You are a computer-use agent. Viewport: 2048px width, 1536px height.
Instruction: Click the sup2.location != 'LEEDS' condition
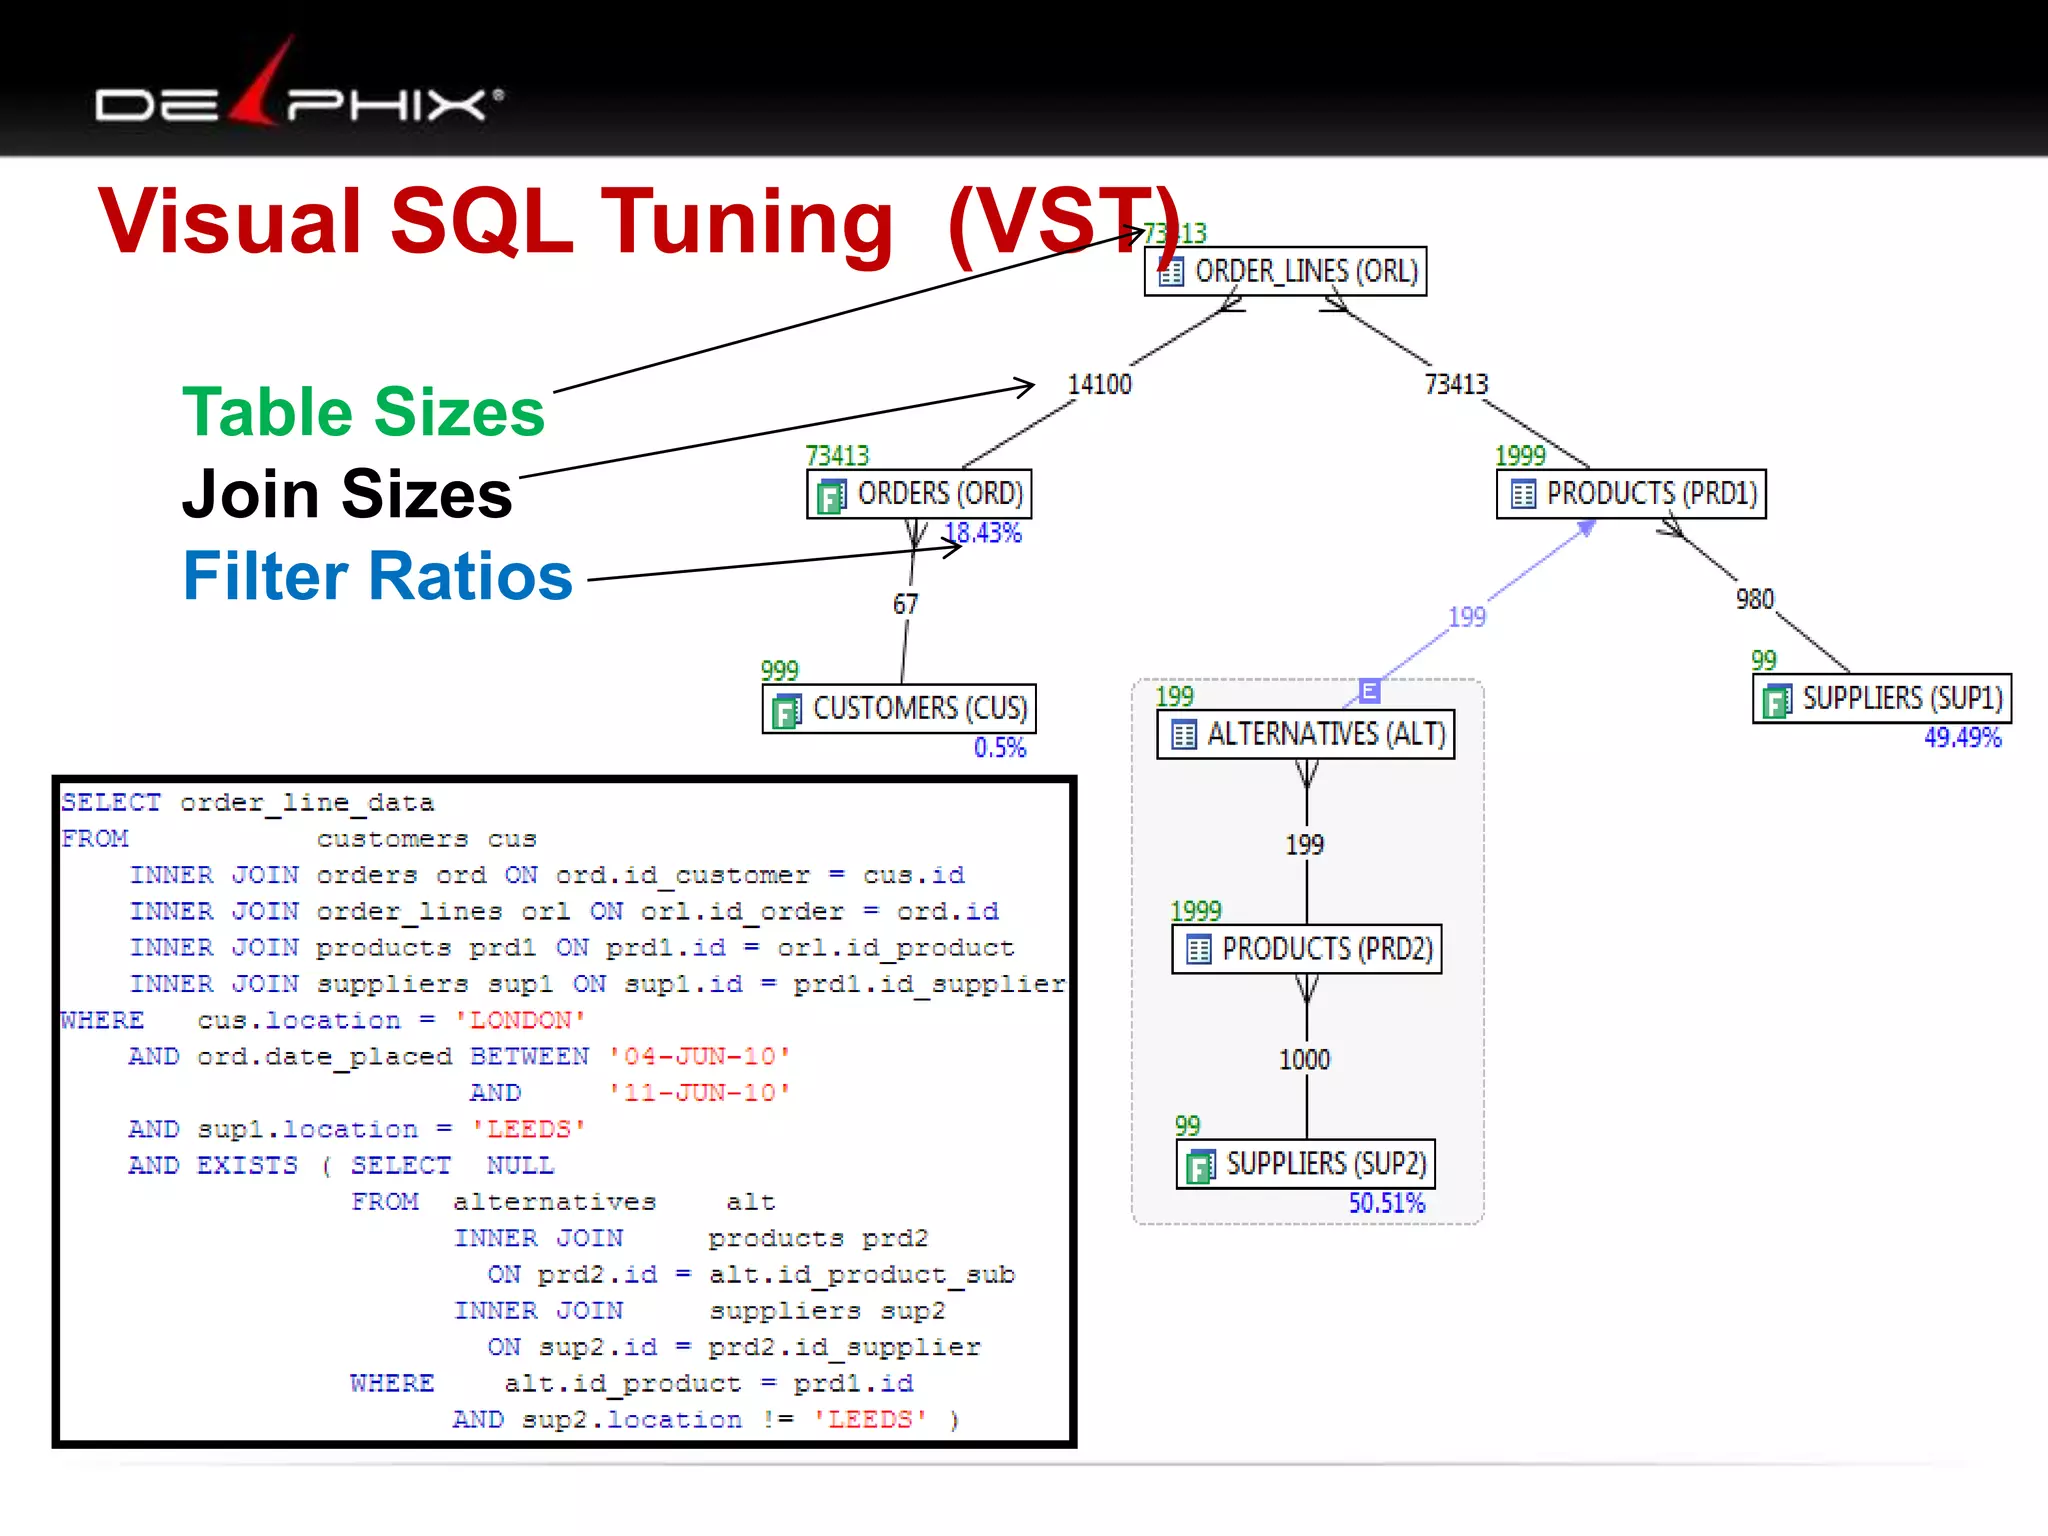[x=725, y=1420]
